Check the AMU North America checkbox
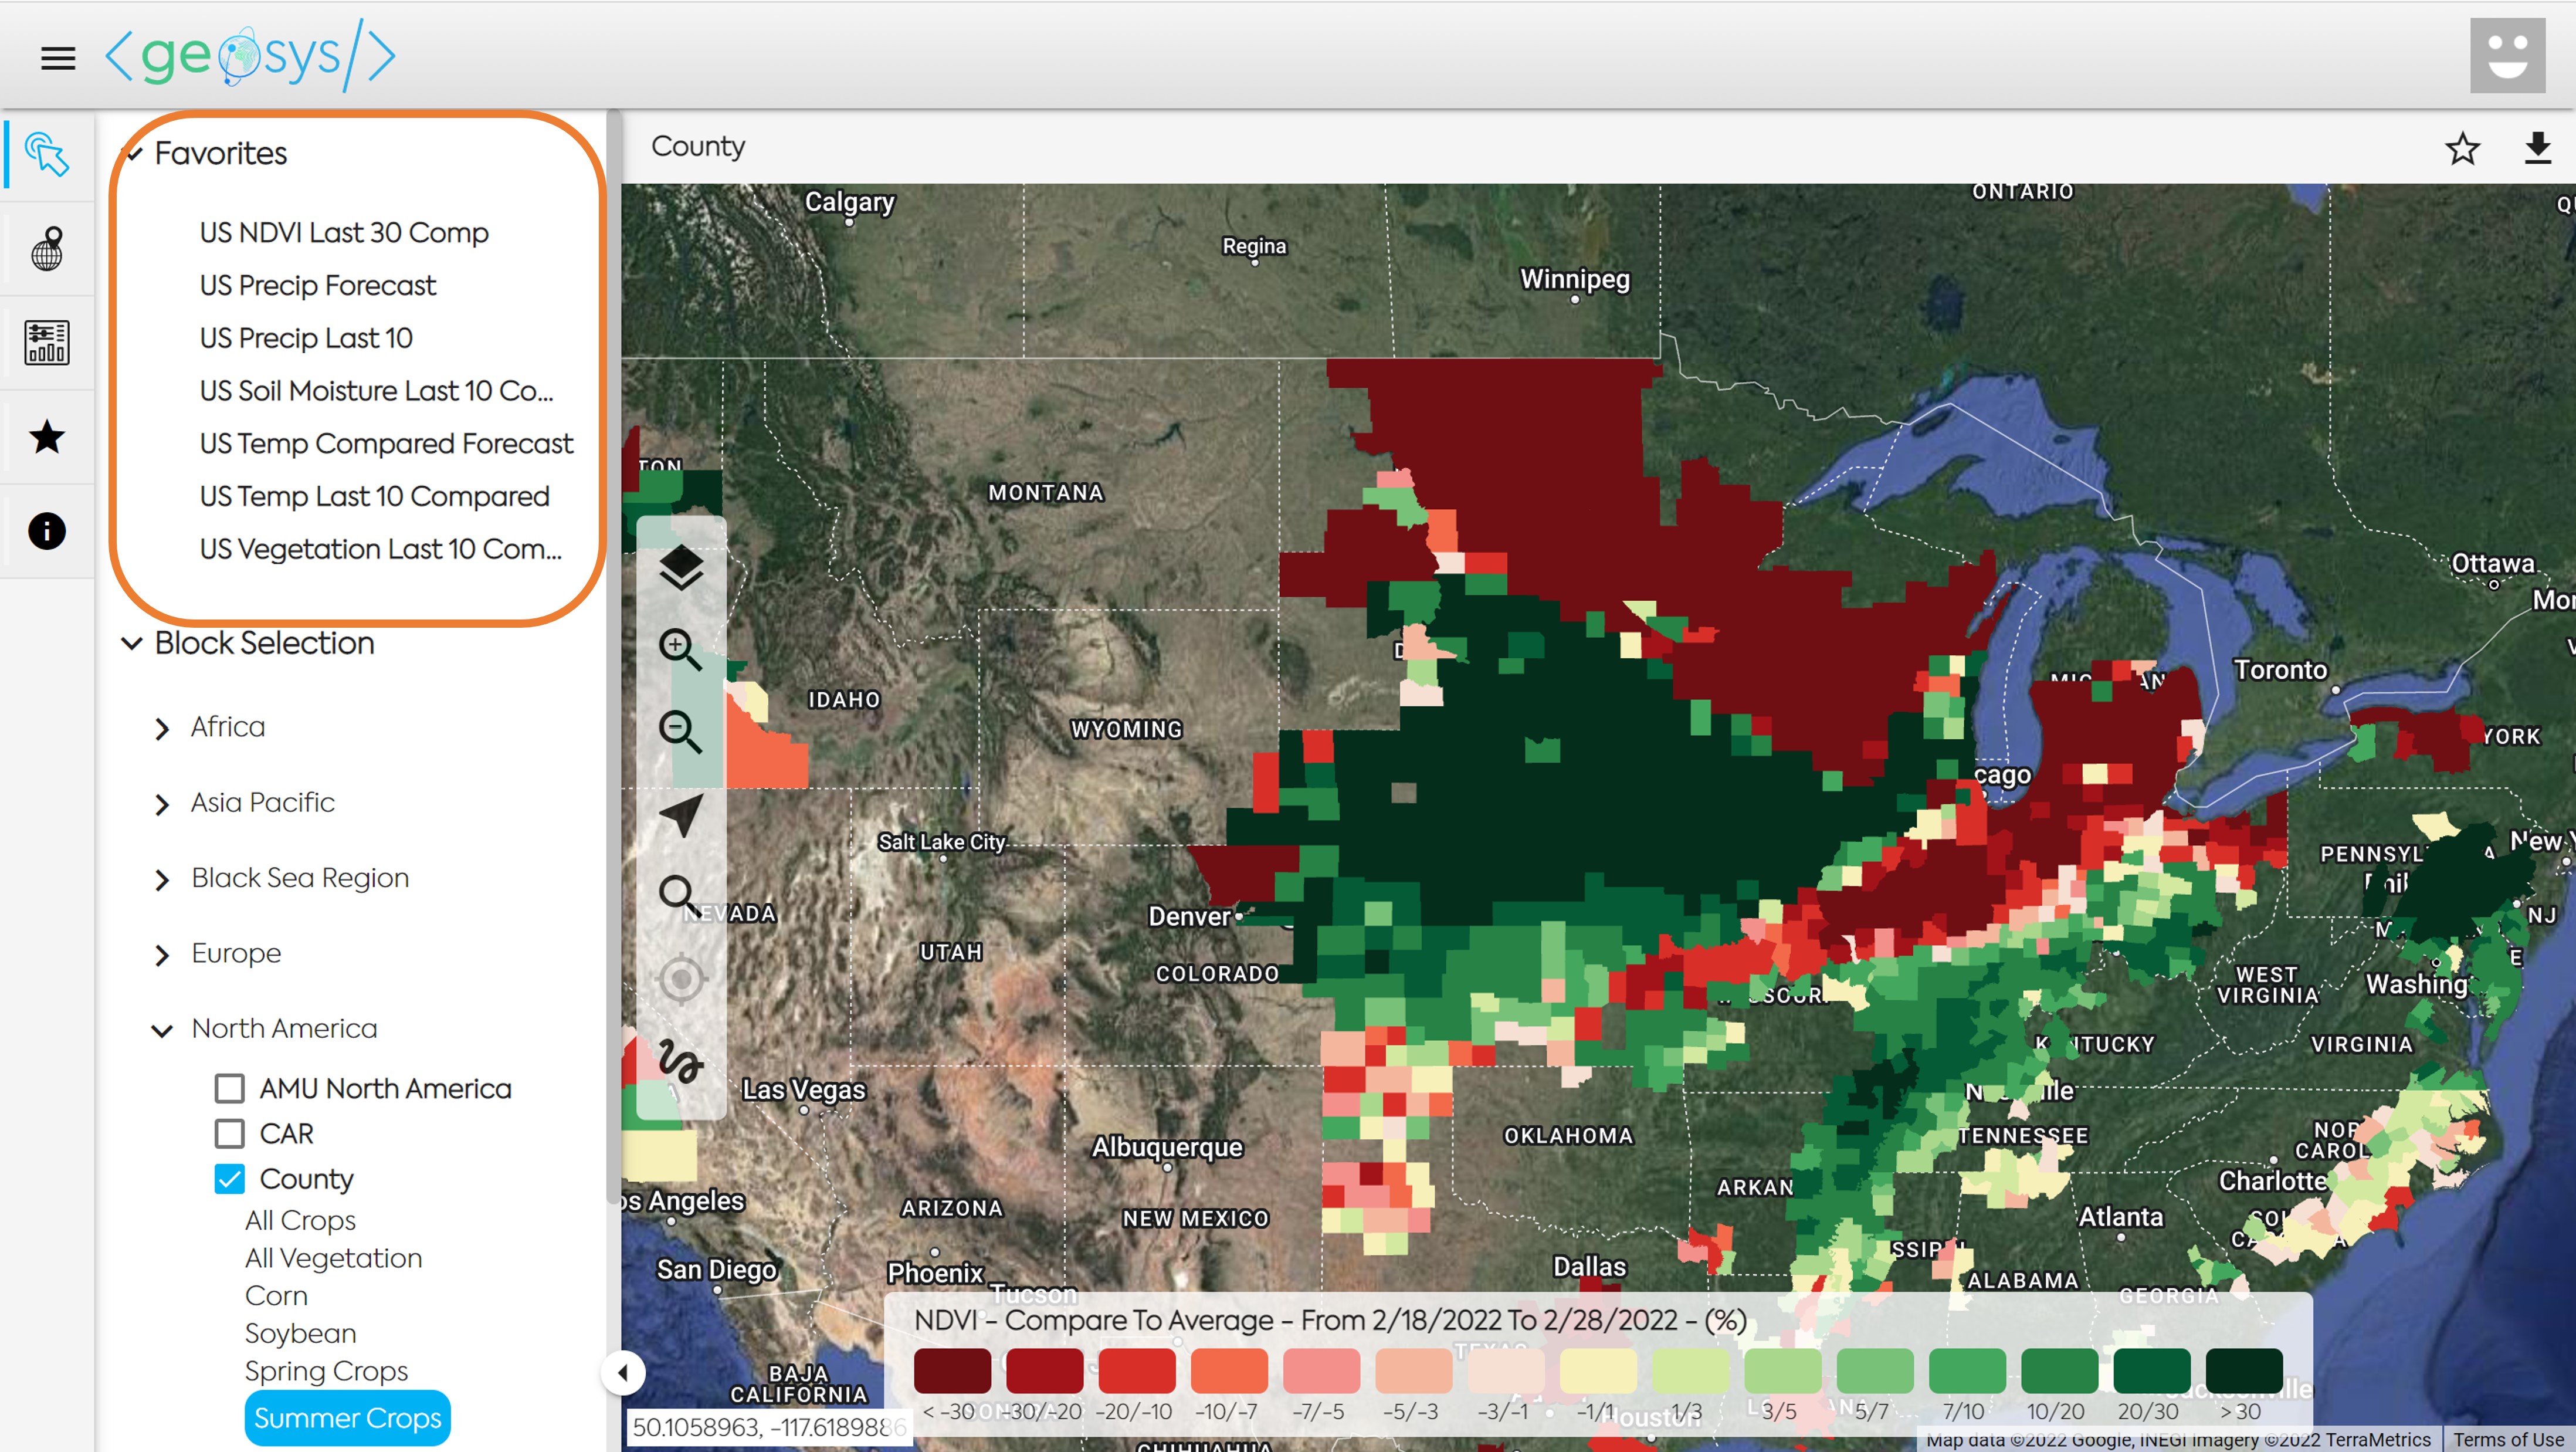The height and width of the screenshot is (1452, 2576). coord(230,1088)
